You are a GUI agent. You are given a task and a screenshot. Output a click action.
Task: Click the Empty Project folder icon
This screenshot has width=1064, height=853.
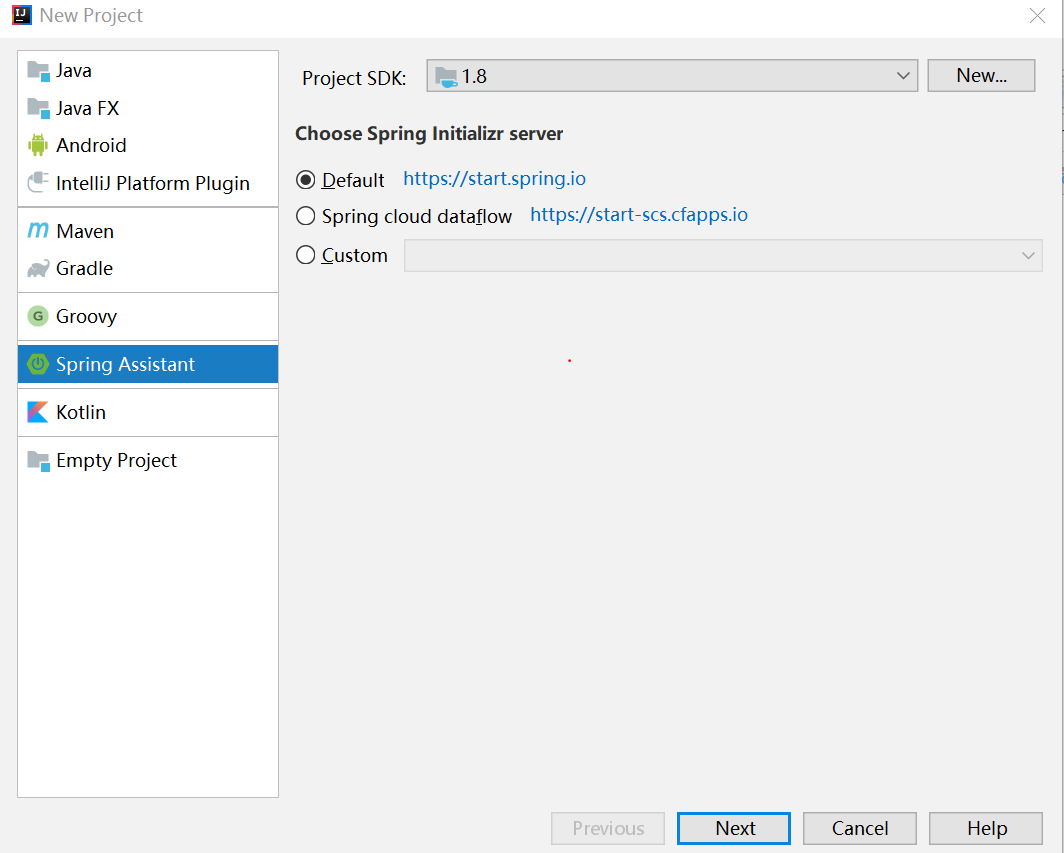pos(38,461)
